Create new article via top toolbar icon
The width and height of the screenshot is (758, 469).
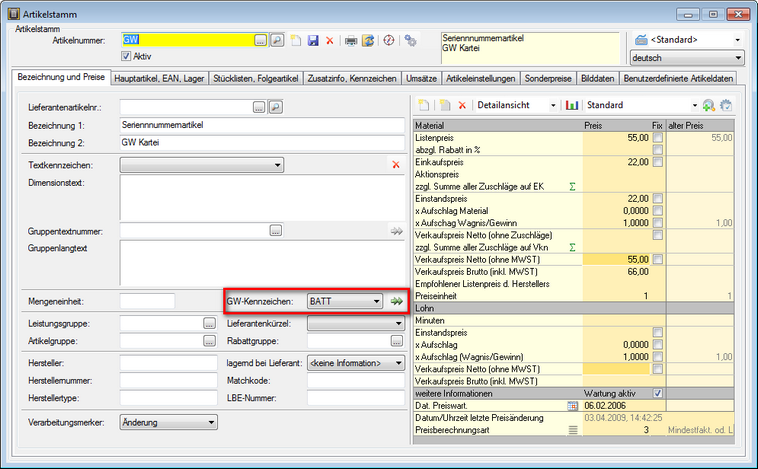coord(296,41)
